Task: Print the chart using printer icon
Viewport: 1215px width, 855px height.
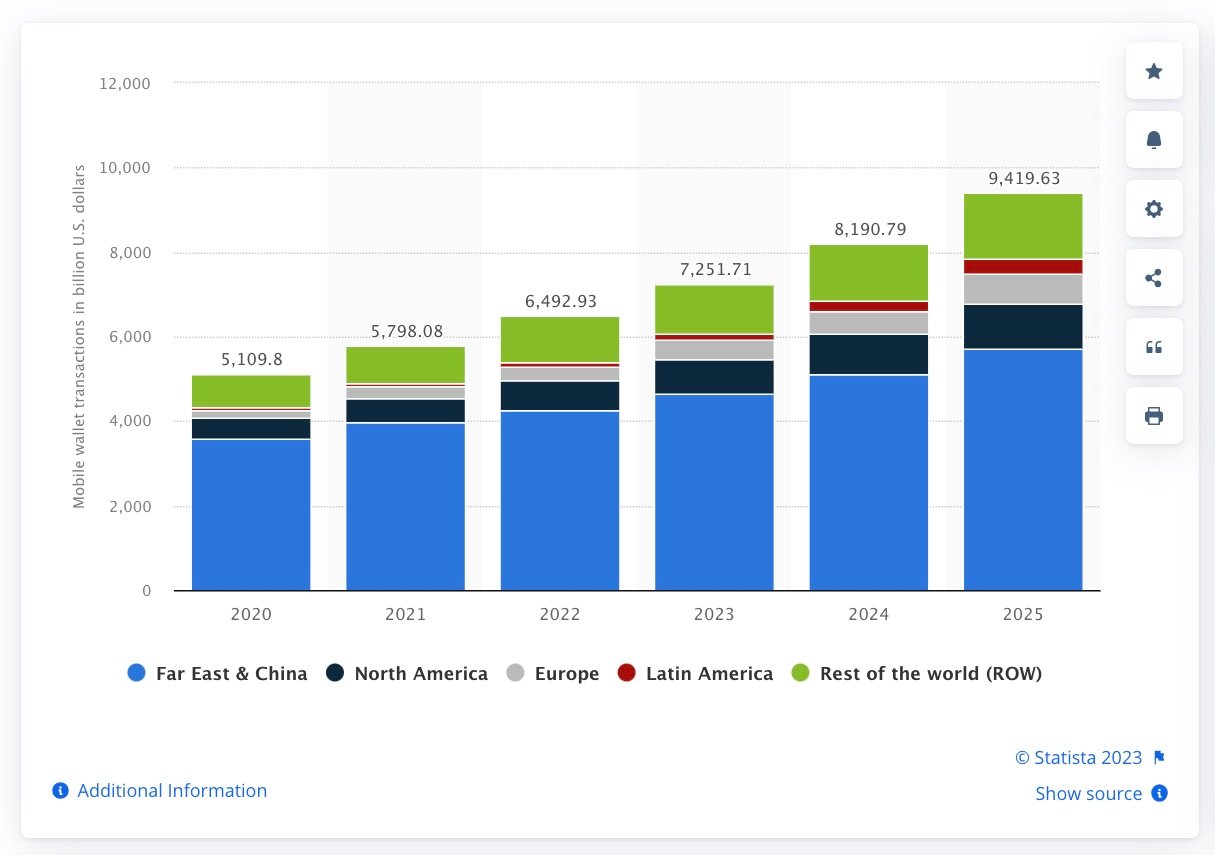Action: pos(1154,416)
